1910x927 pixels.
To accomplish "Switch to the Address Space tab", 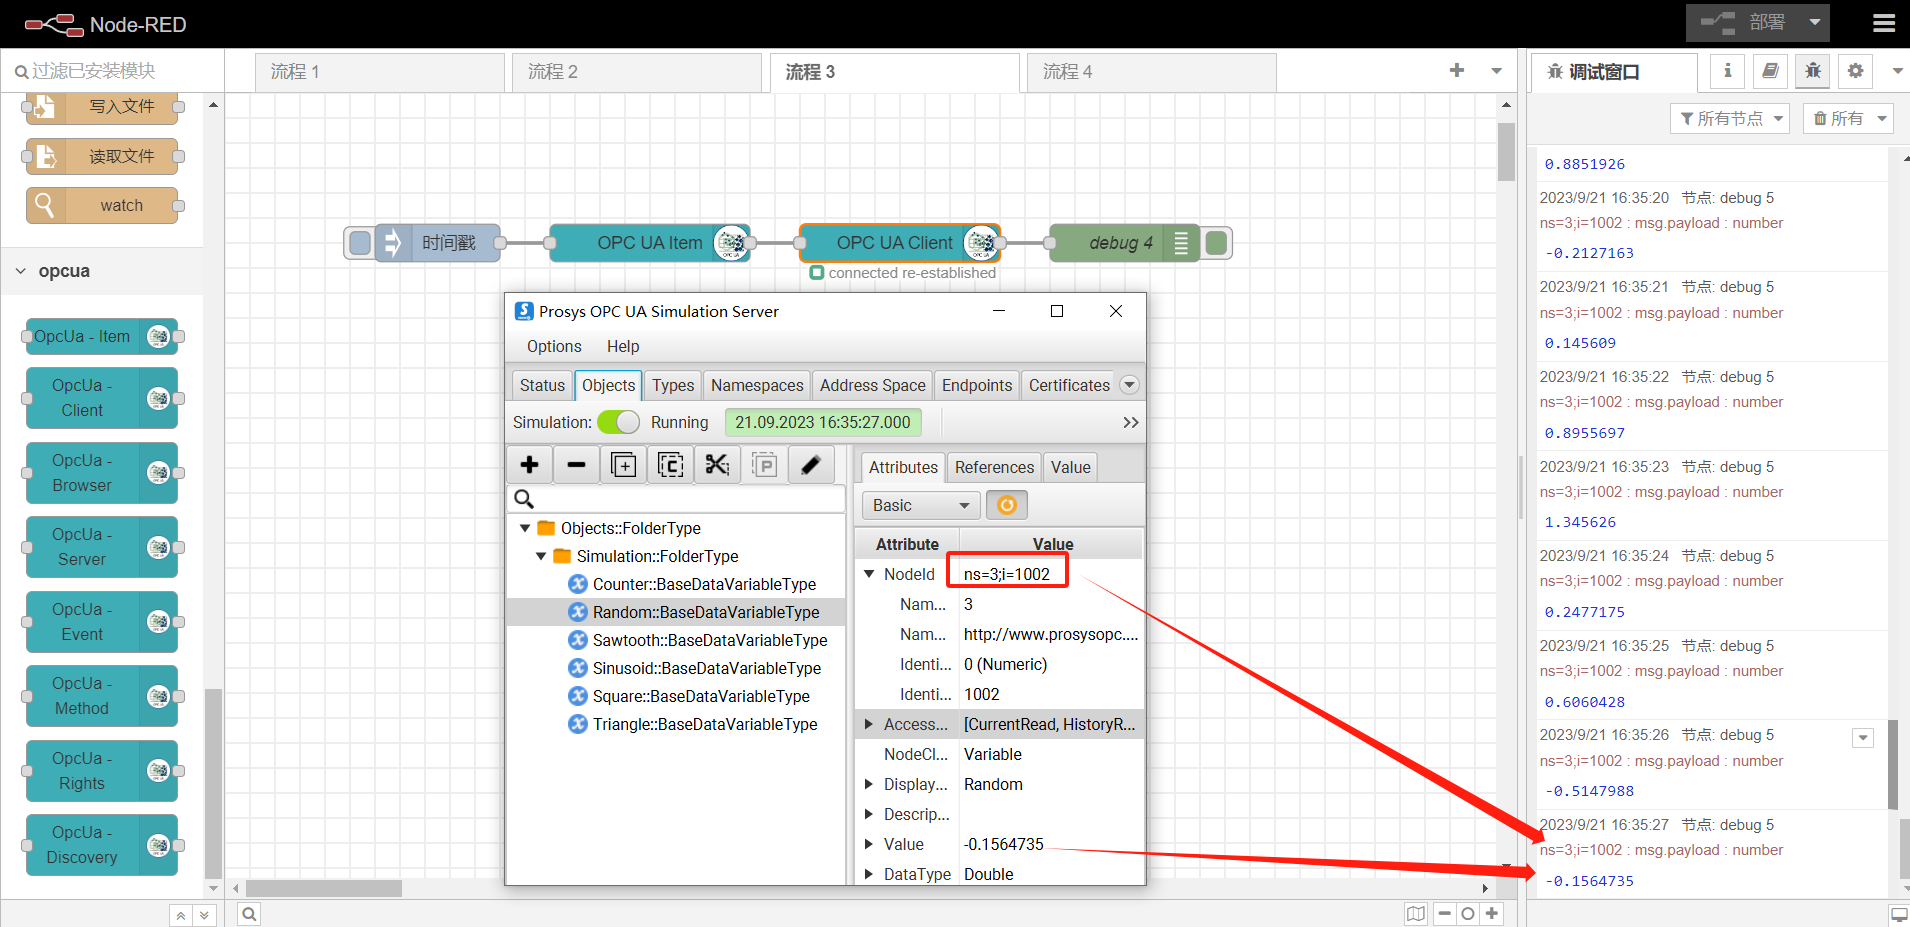I will pos(873,385).
